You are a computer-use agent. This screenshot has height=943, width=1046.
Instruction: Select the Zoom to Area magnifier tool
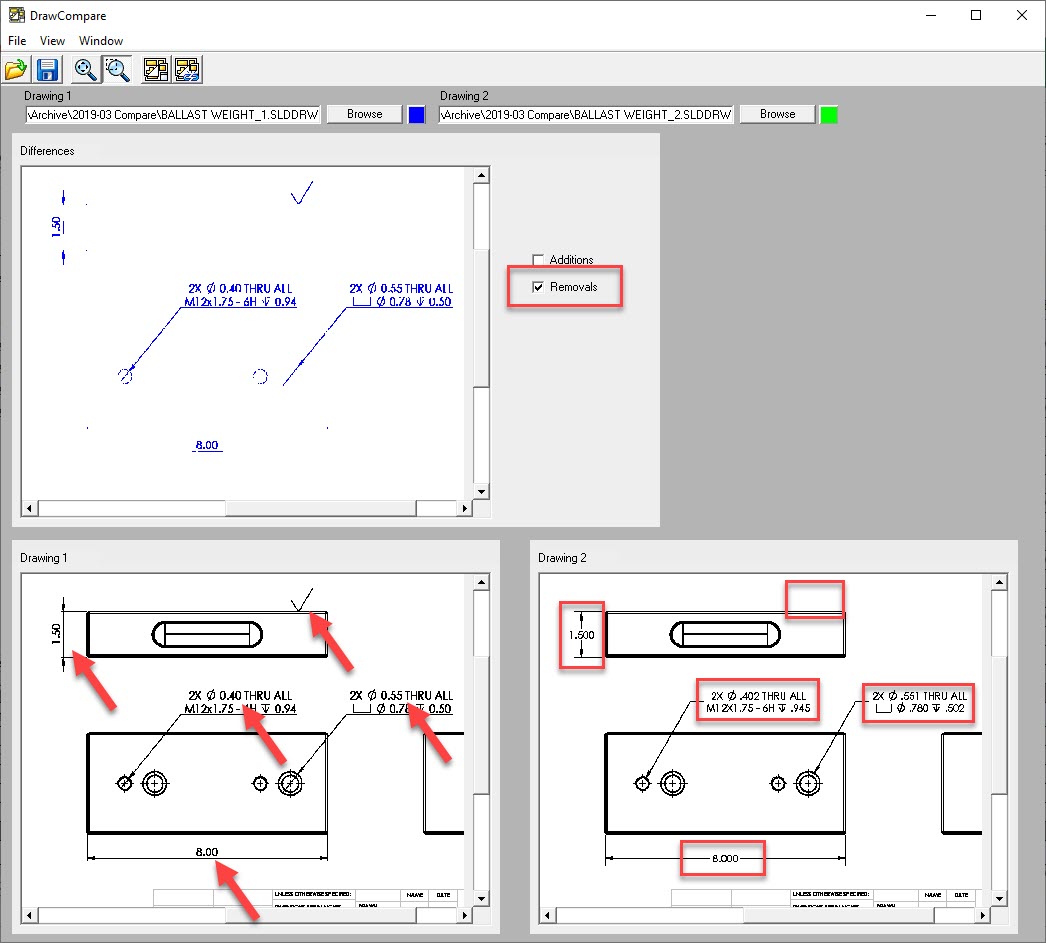point(117,69)
